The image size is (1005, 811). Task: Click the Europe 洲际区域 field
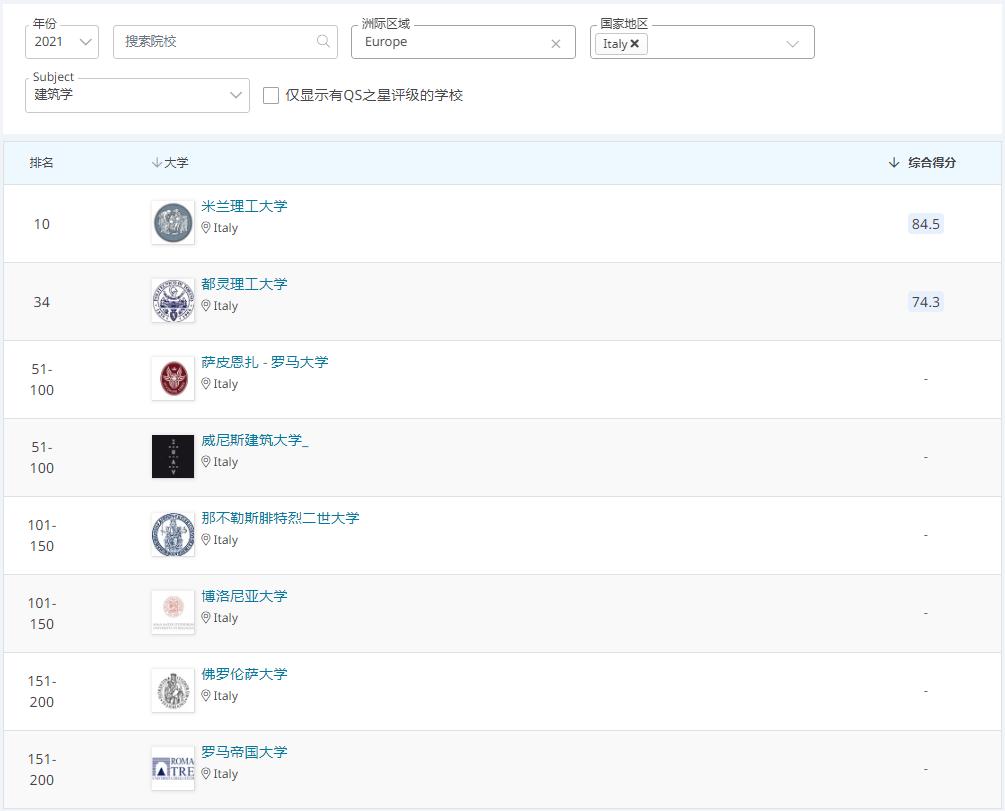(x=463, y=42)
